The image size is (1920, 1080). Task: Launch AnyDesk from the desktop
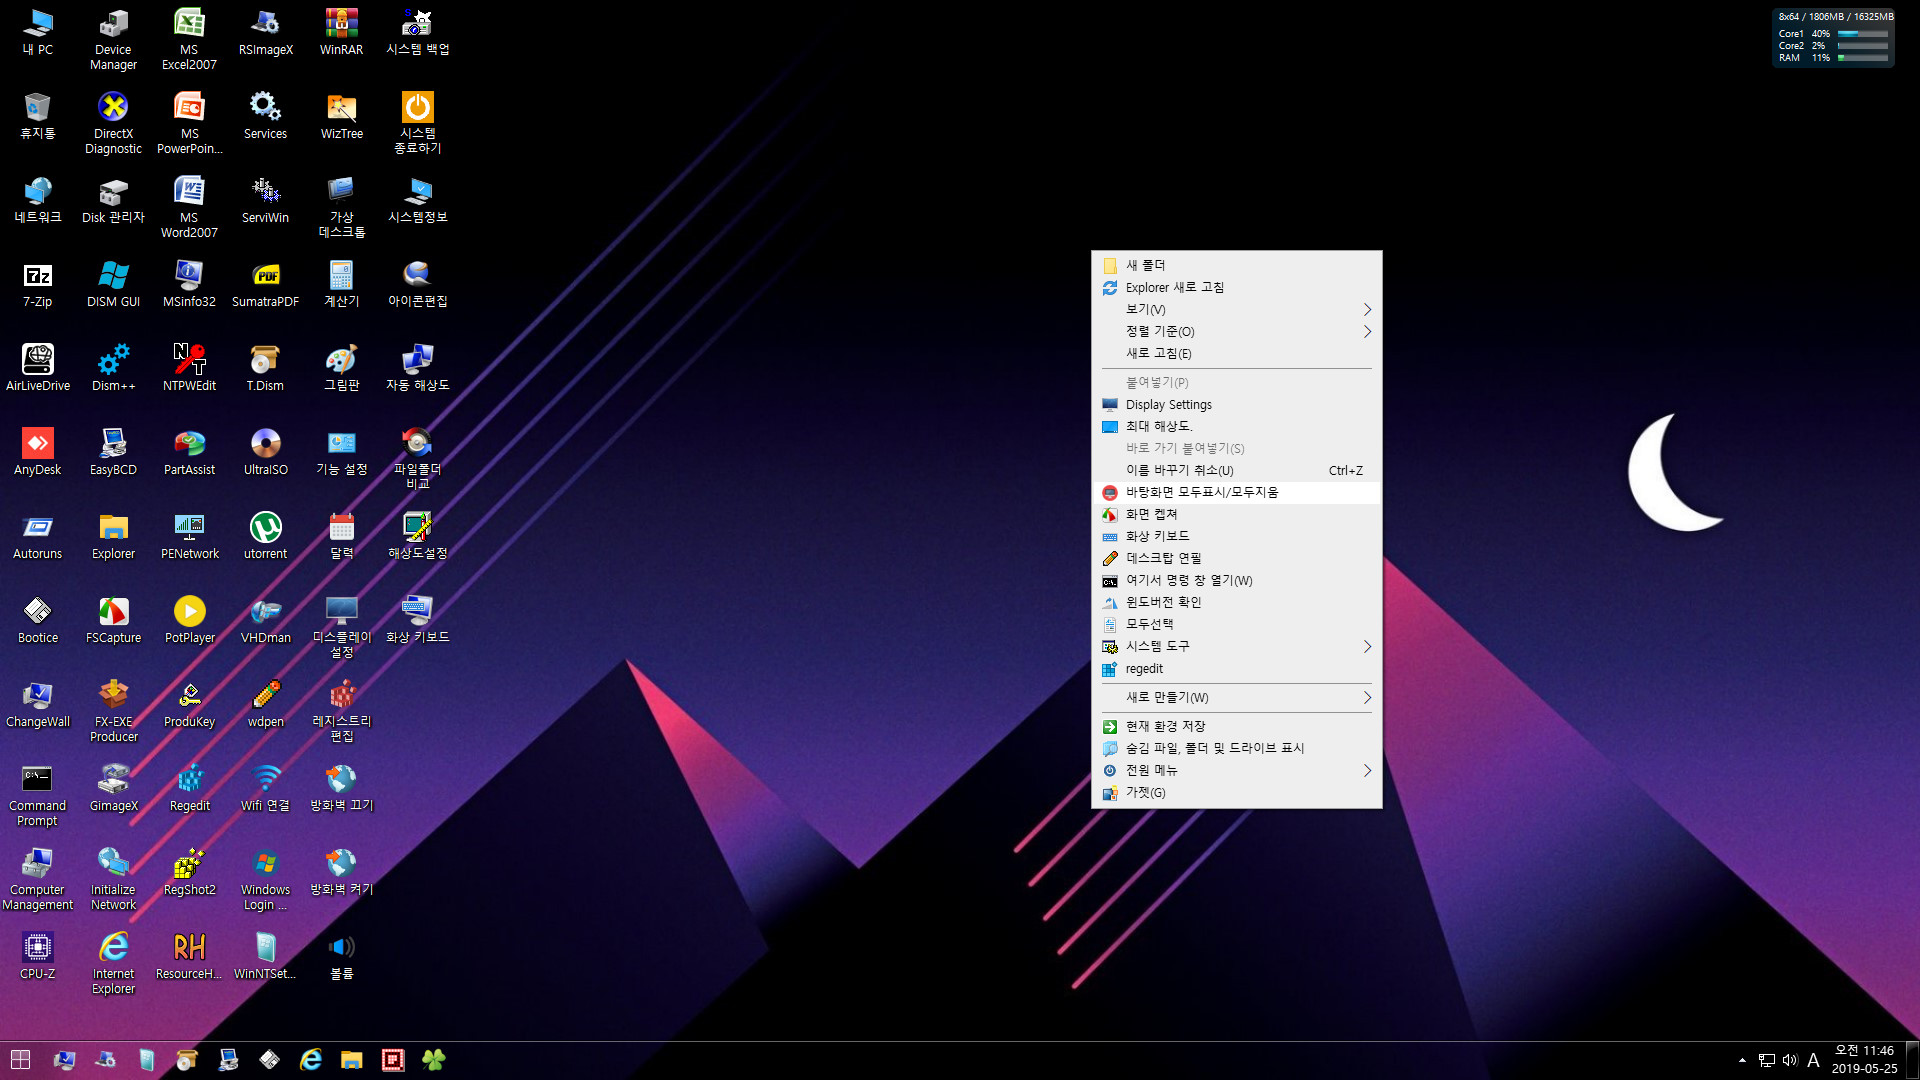(x=37, y=453)
